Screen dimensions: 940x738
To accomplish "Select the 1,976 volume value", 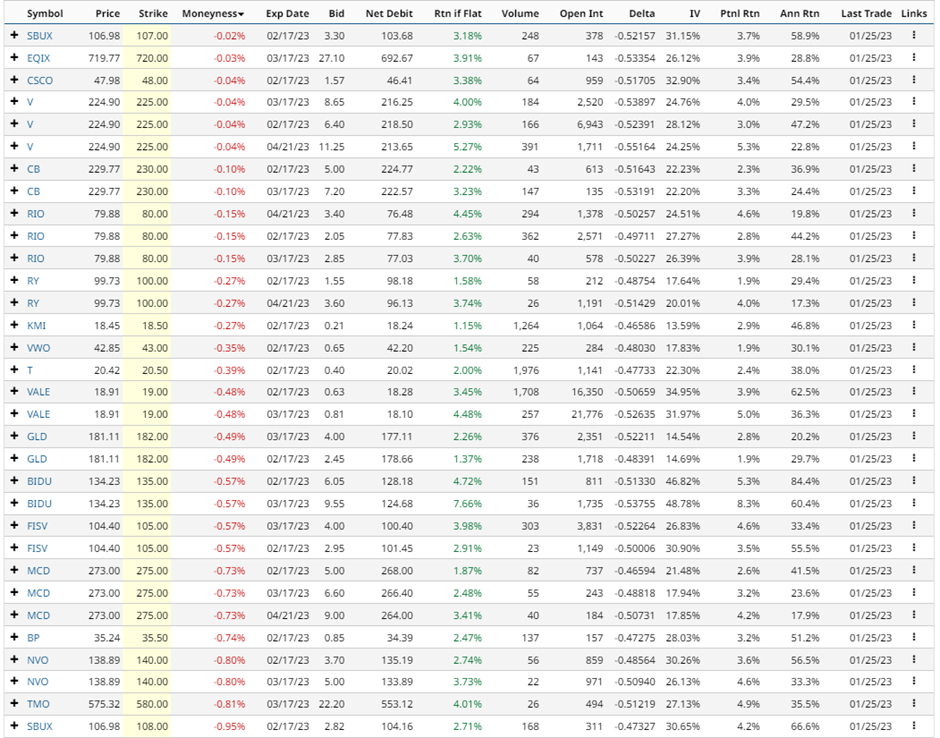I will click(526, 370).
